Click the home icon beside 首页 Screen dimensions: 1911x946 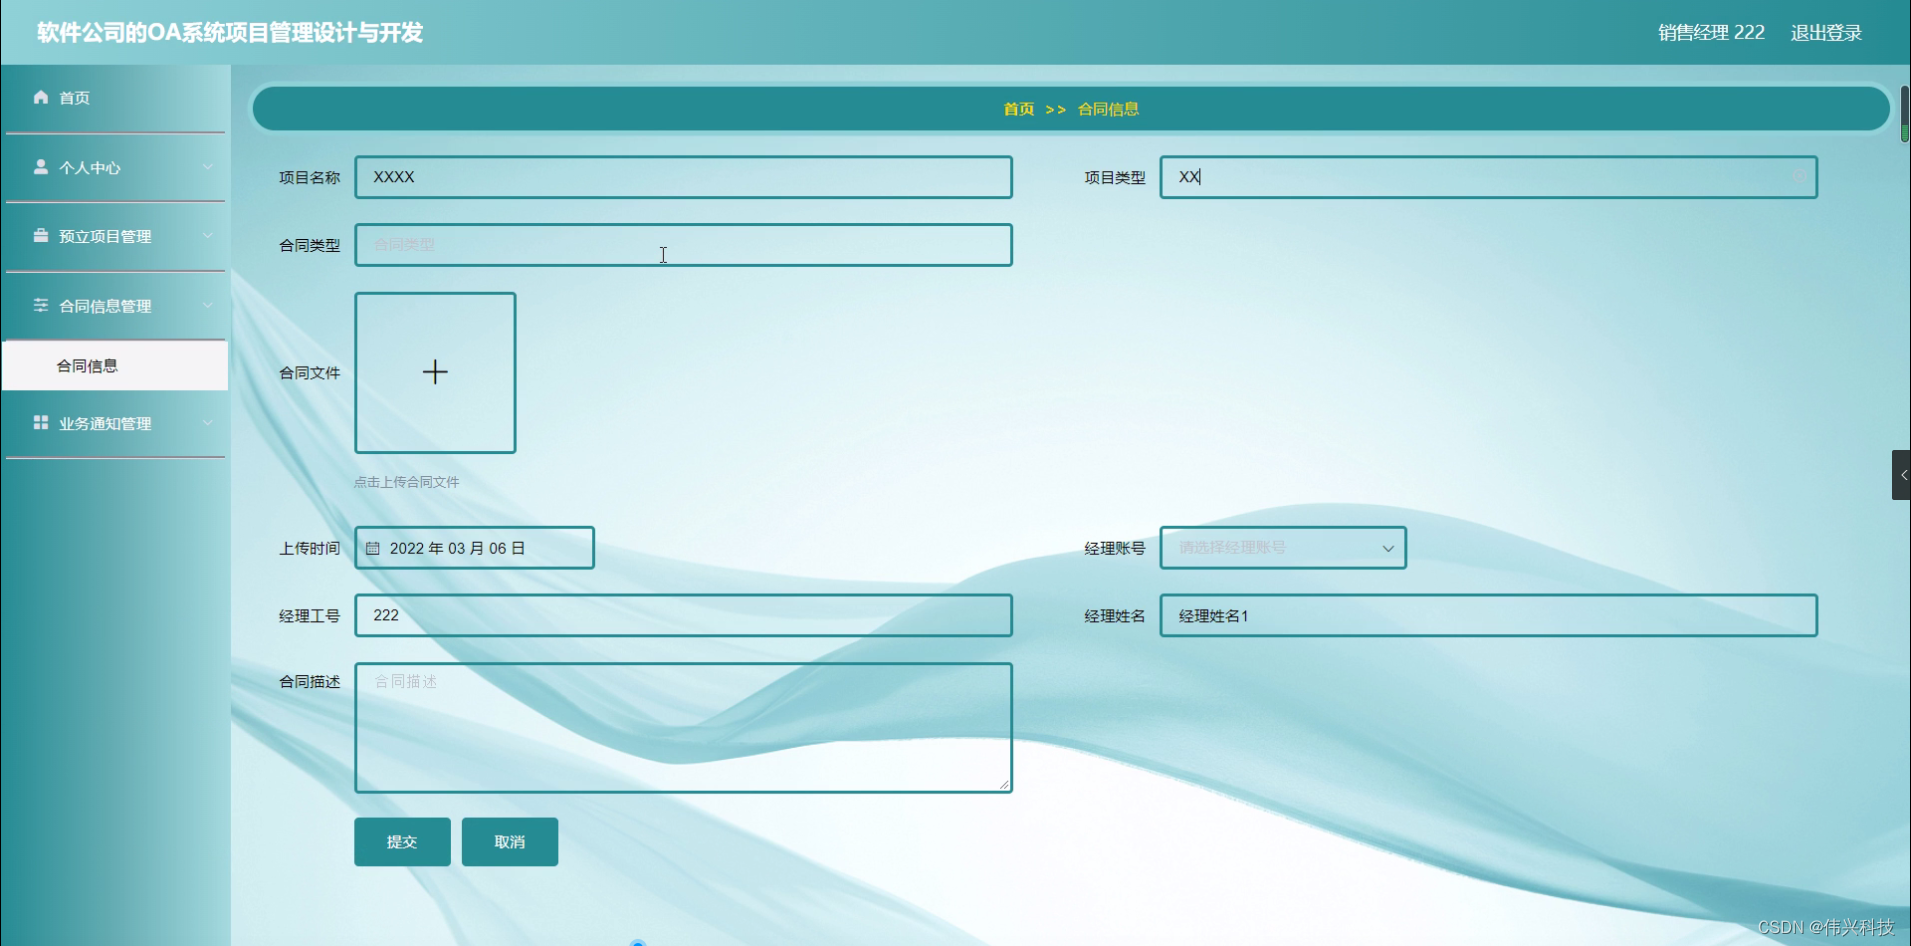click(x=40, y=97)
